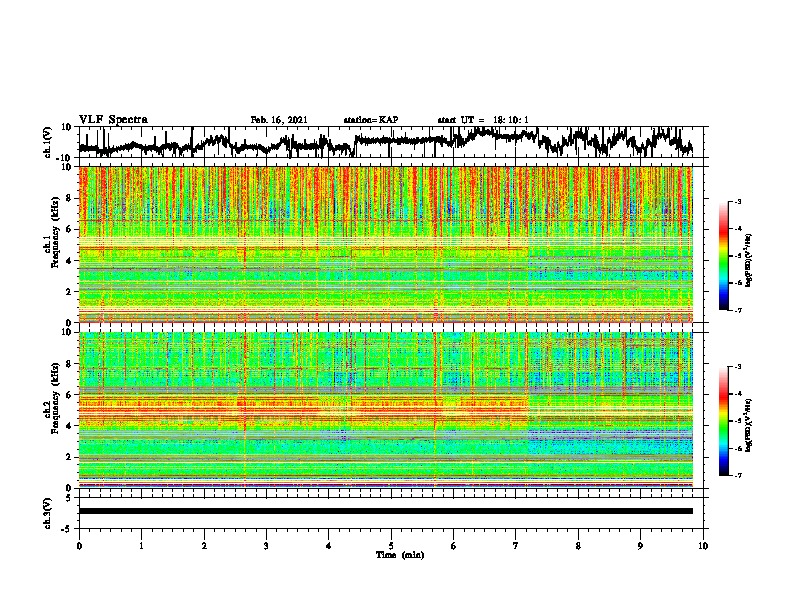Click time axis tick label "5"
Image resolution: width=792 pixels, height=612 pixels.
[x=391, y=546]
